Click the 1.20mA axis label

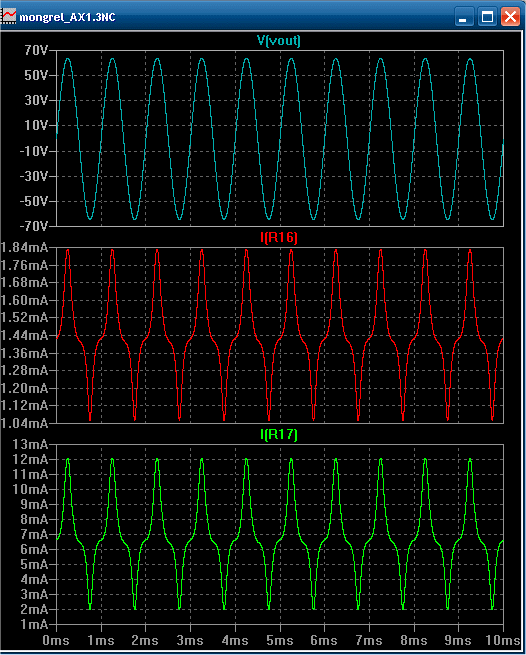pyautogui.click(x=24, y=388)
